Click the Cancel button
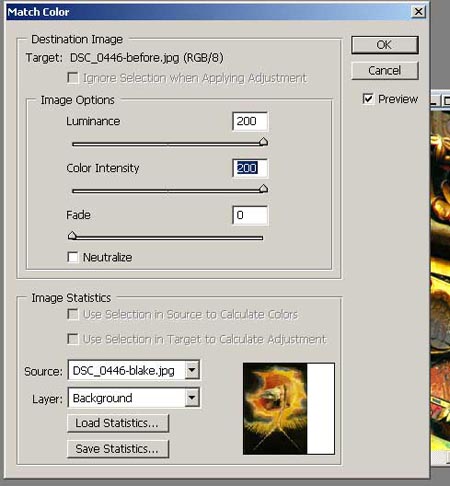Image resolution: width=450 pixels, height=486 pixels. coord(385,70)
